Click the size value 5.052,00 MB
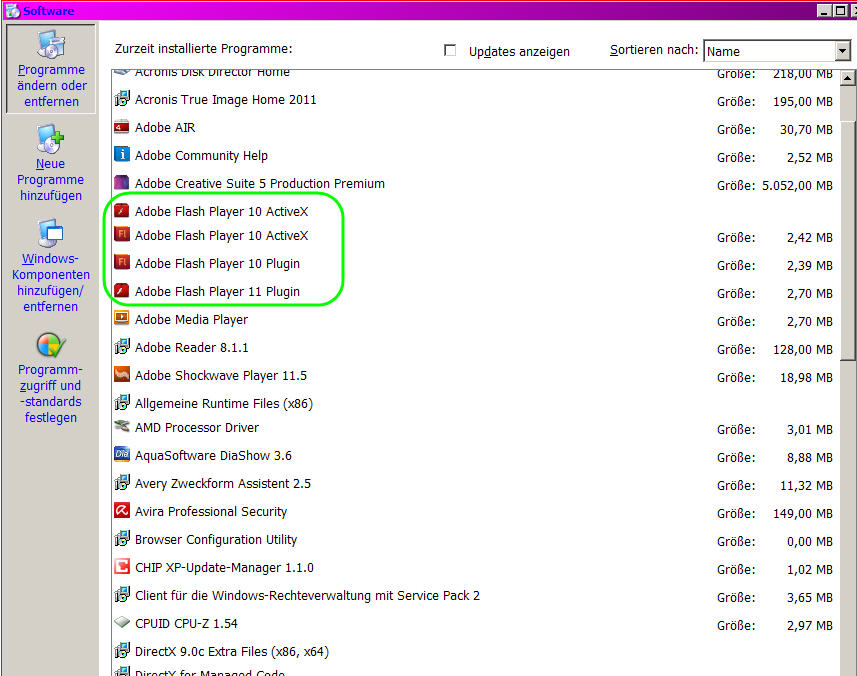Viewport: 857px width, 676px height. point(797,186)
